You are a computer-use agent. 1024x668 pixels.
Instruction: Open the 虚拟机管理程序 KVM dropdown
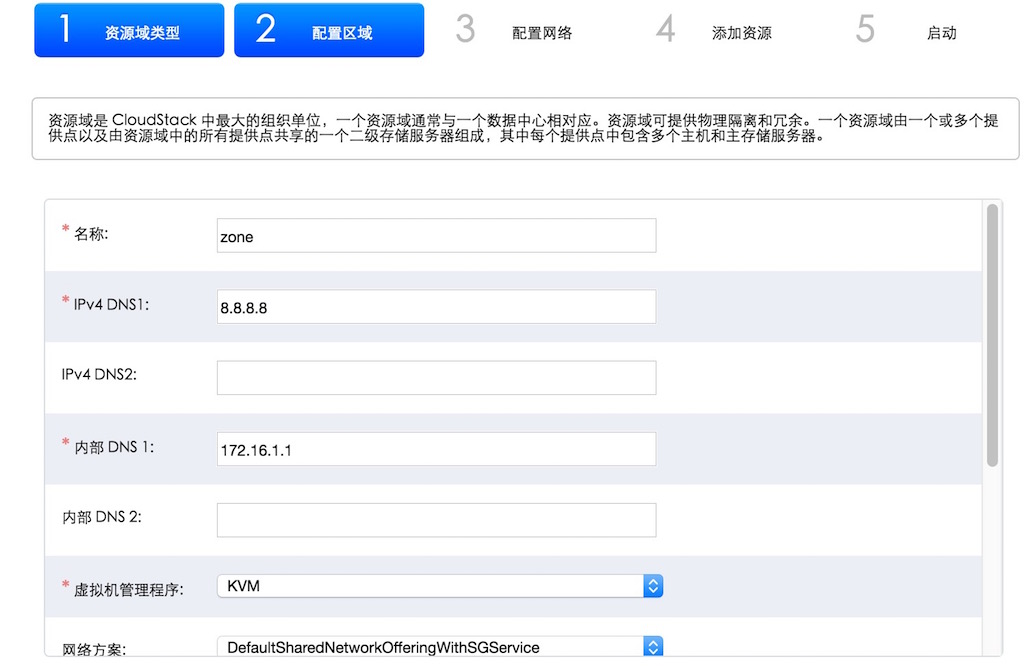pyautogui.click(x=440, y=586)
